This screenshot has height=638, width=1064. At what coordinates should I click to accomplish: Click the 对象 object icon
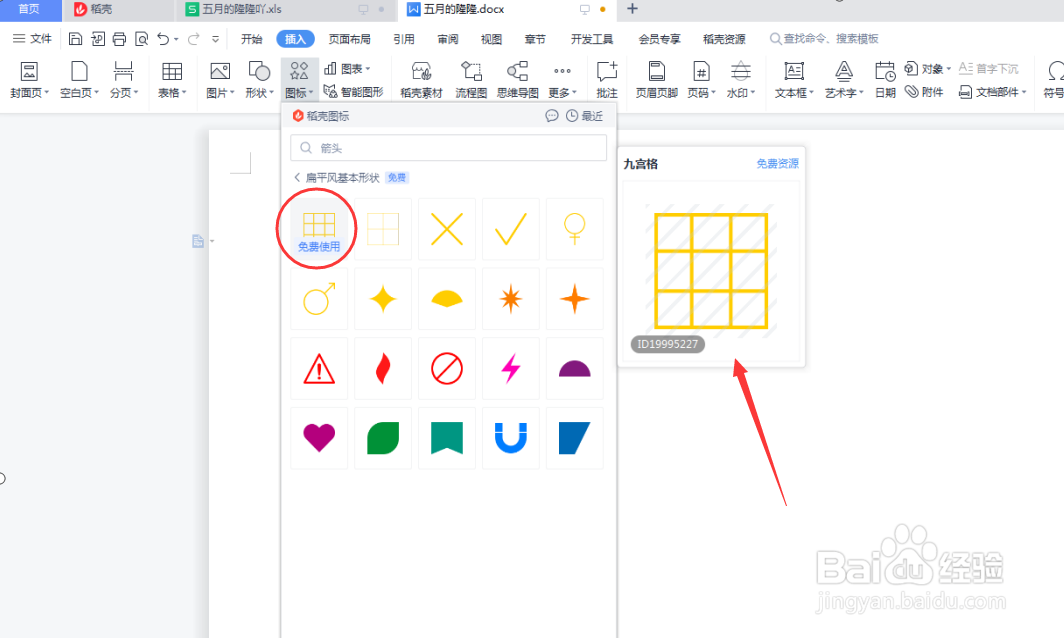[911, 69]
